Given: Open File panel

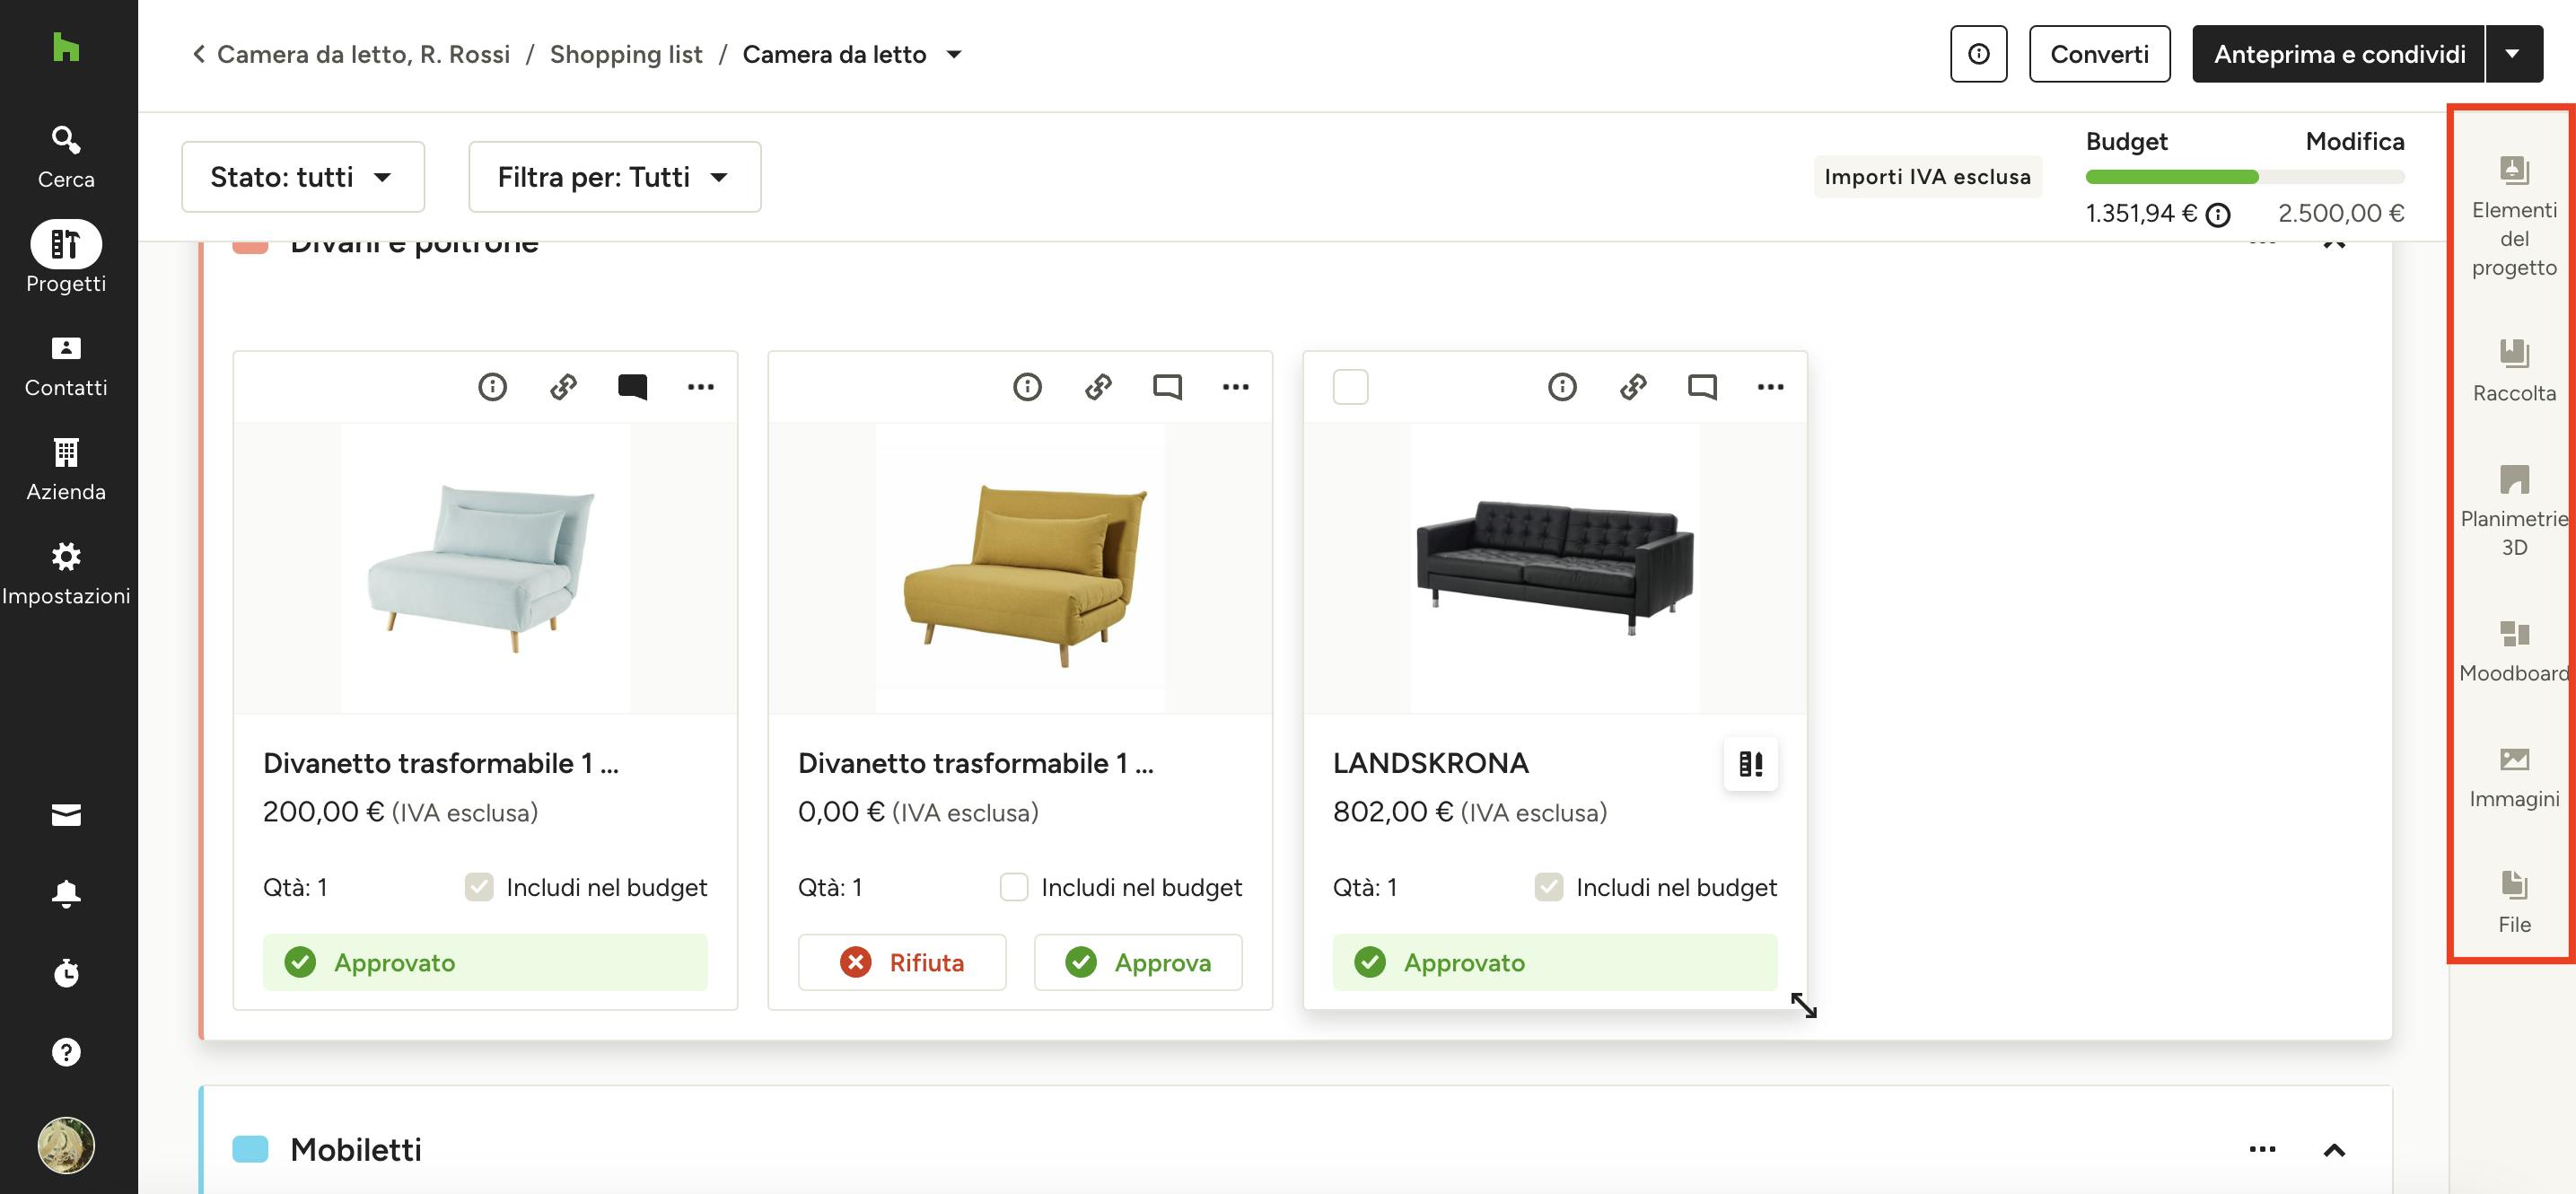Looking at the screenshot, I should [x=2514, y=902].
